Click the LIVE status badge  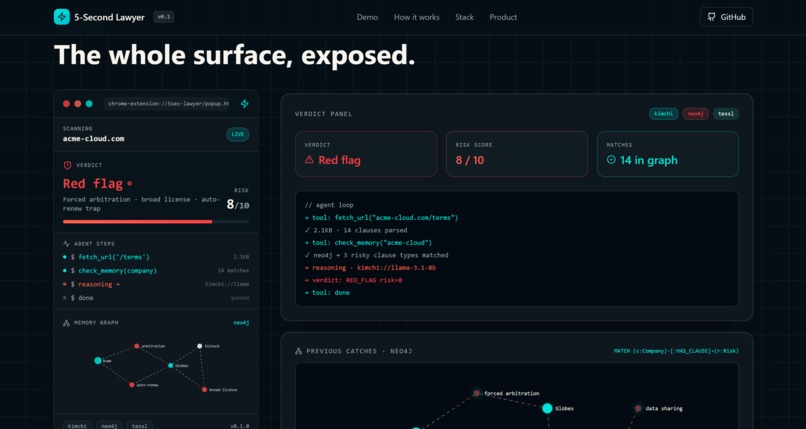pyautogui.click(x=237, y=134)
